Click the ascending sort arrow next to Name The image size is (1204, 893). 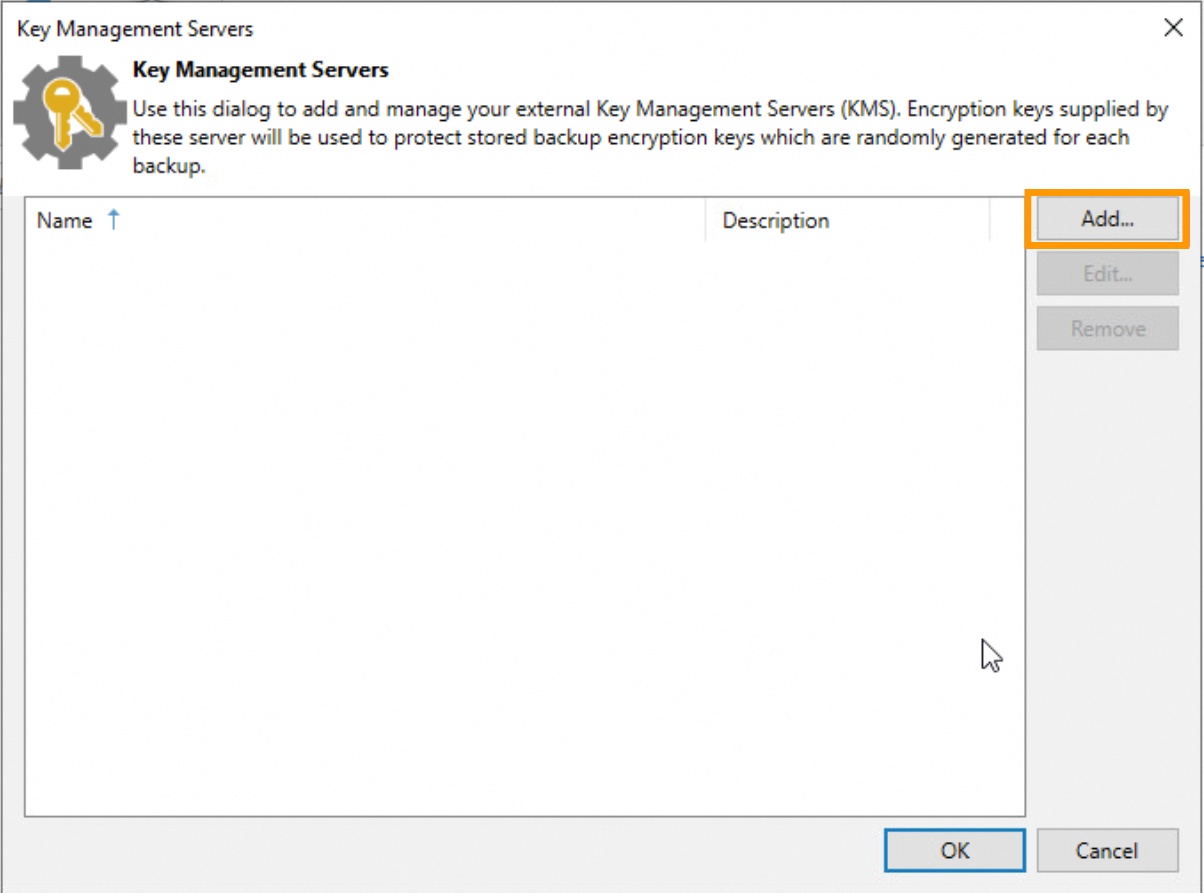(113, 220)
